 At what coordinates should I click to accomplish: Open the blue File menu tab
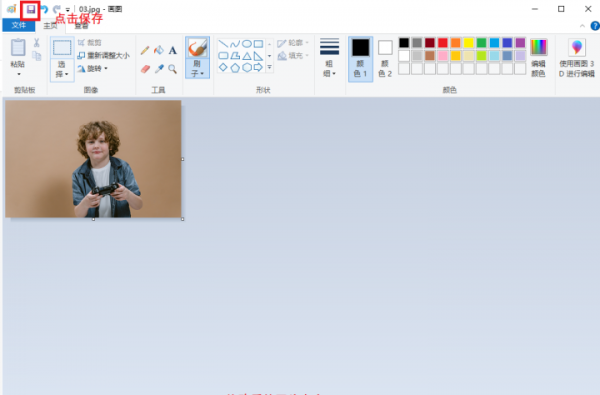click(x=18, y=25)
